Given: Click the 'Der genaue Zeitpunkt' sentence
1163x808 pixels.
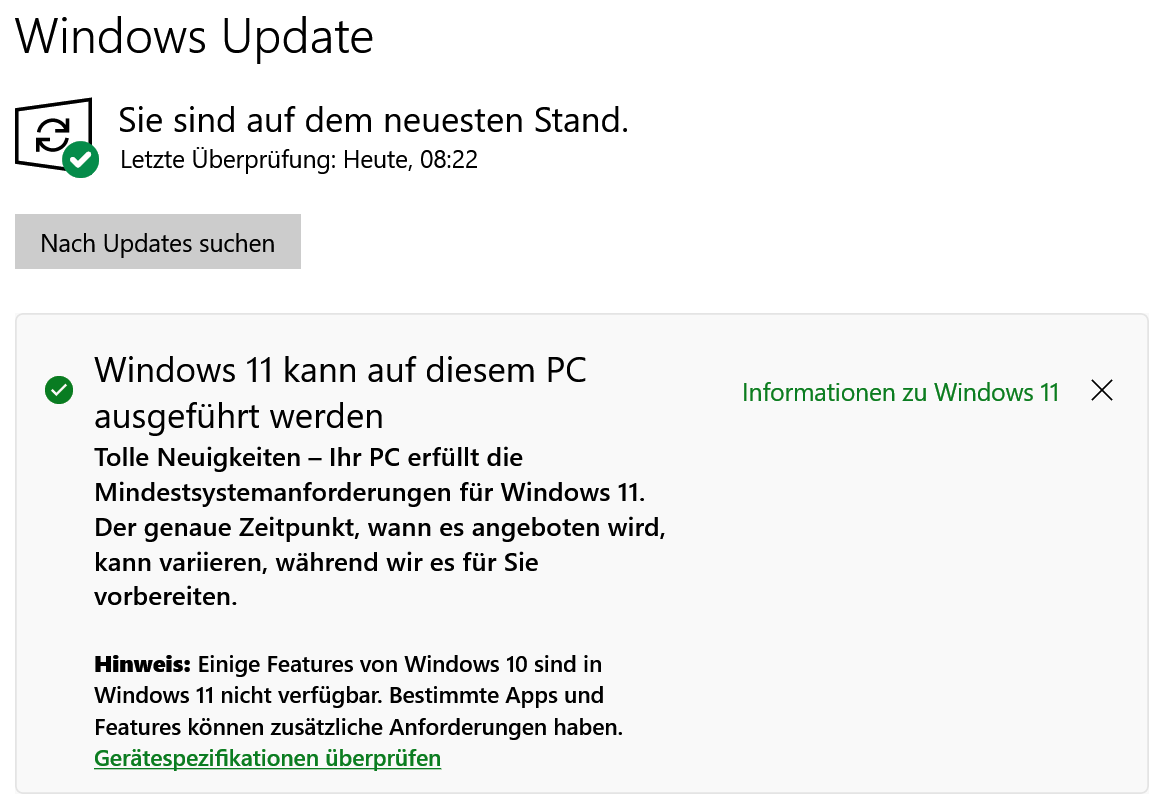Looking at the screenshot, I should [x=380, y=528].
